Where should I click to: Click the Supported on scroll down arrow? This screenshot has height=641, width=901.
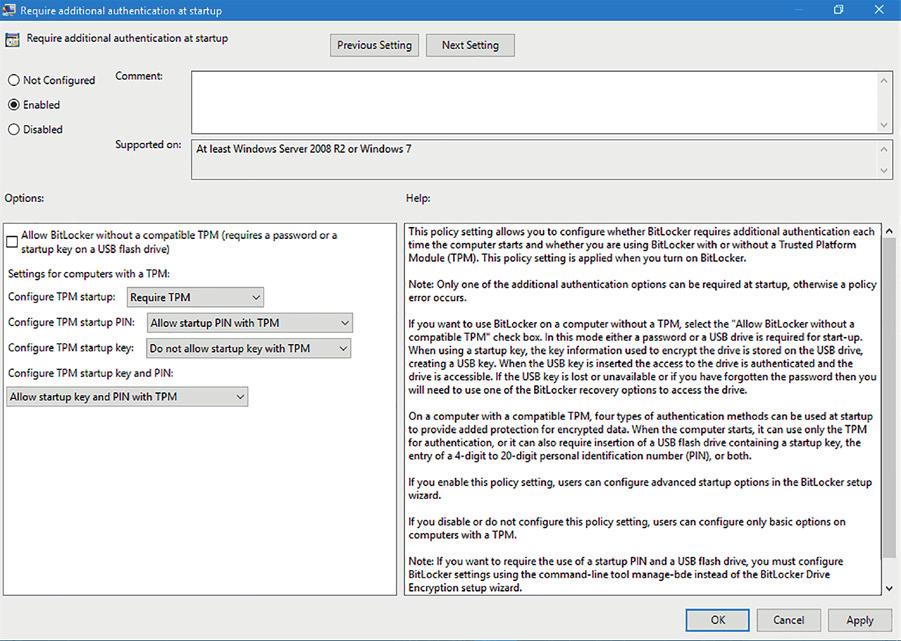884,171
